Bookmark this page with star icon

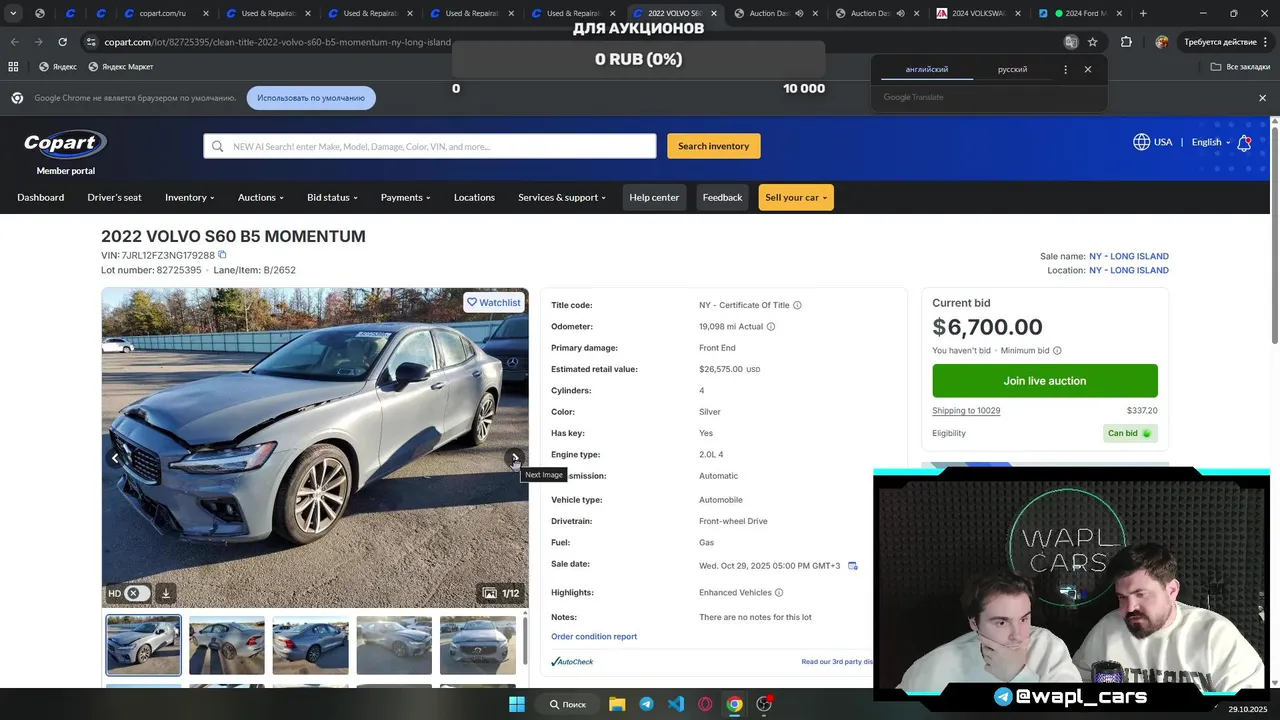coord(1092,42)
